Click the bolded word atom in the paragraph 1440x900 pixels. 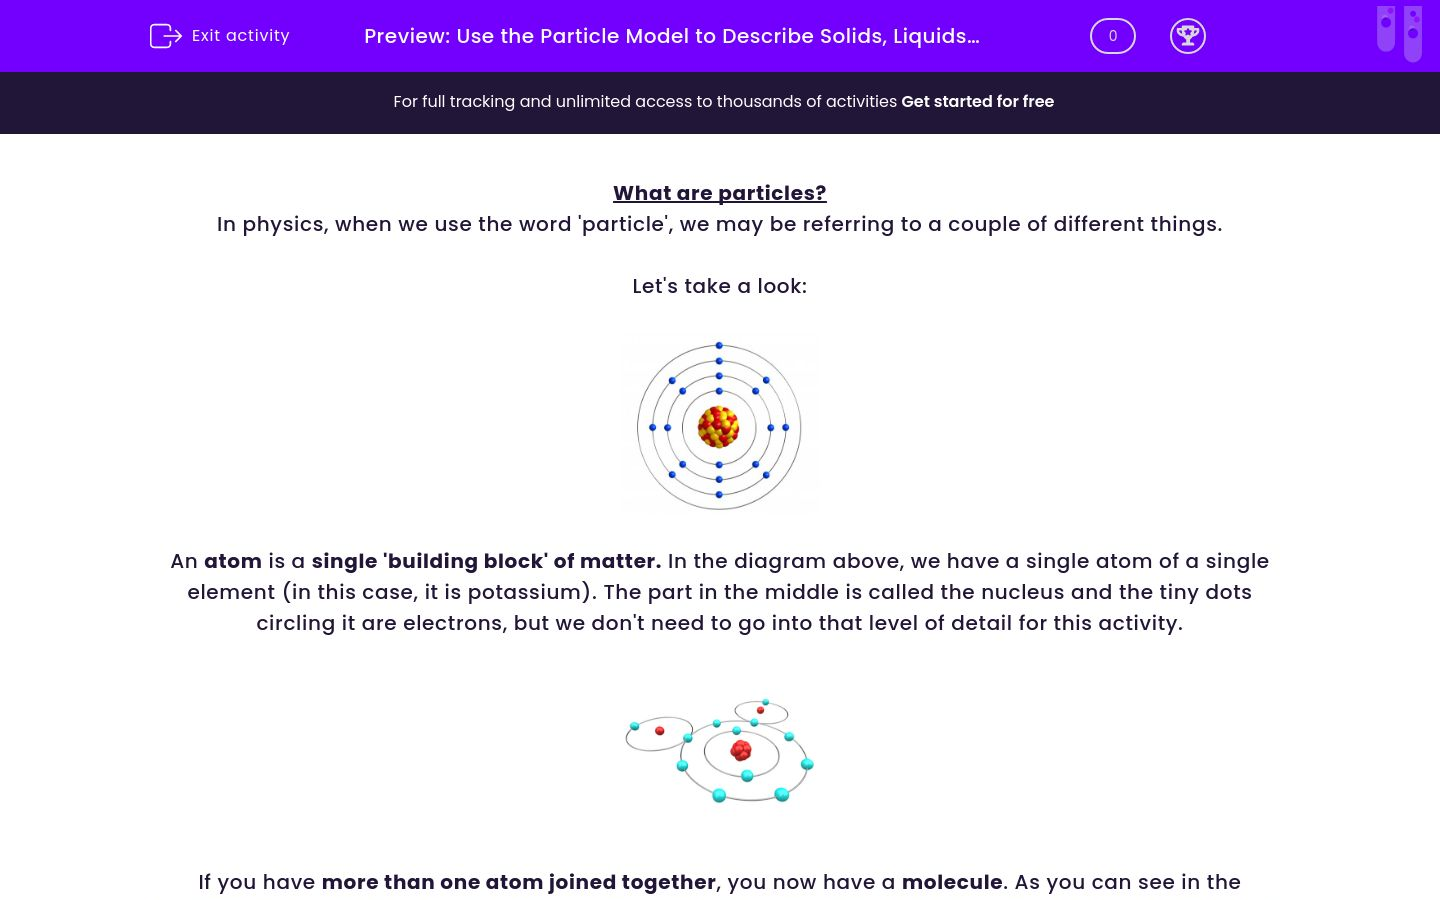pos(232,561)
